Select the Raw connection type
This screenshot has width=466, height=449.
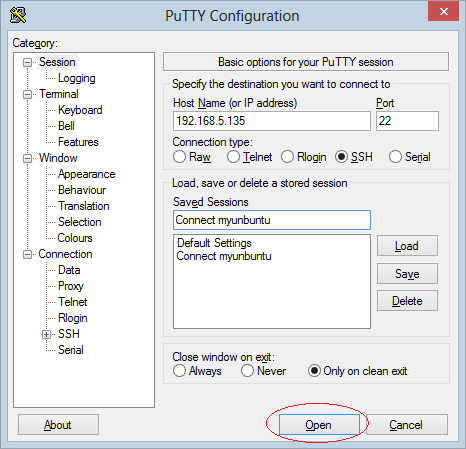click(x=179, y=157)
